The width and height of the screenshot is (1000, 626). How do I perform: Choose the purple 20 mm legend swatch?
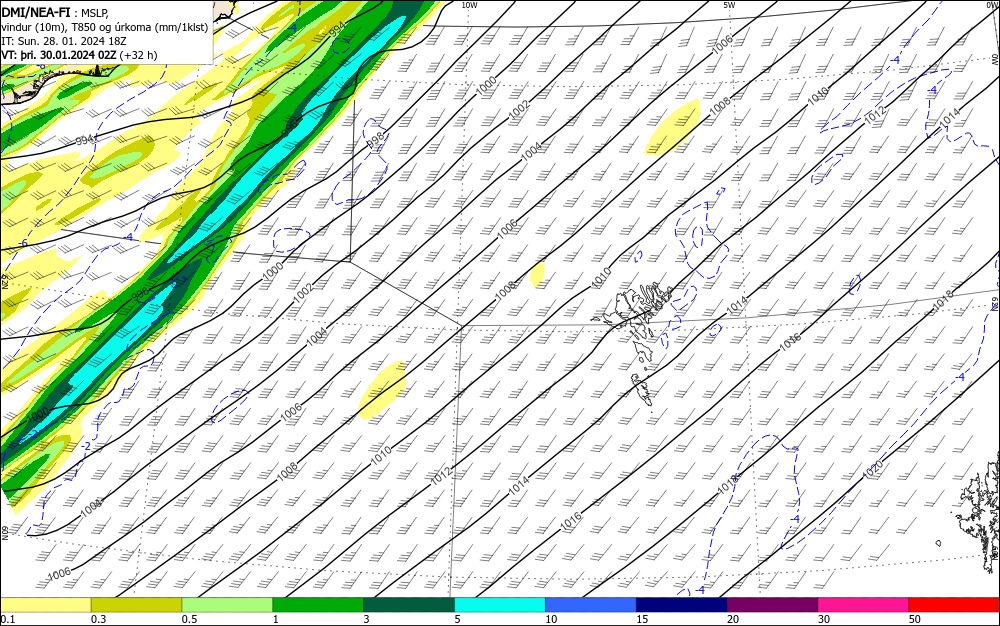pyautogui.click(x=772, y=605)
